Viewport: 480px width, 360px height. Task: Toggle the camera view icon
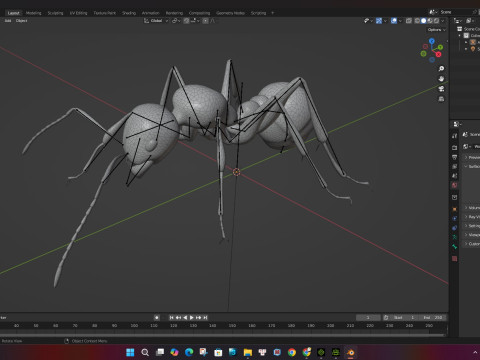[441, 89]
